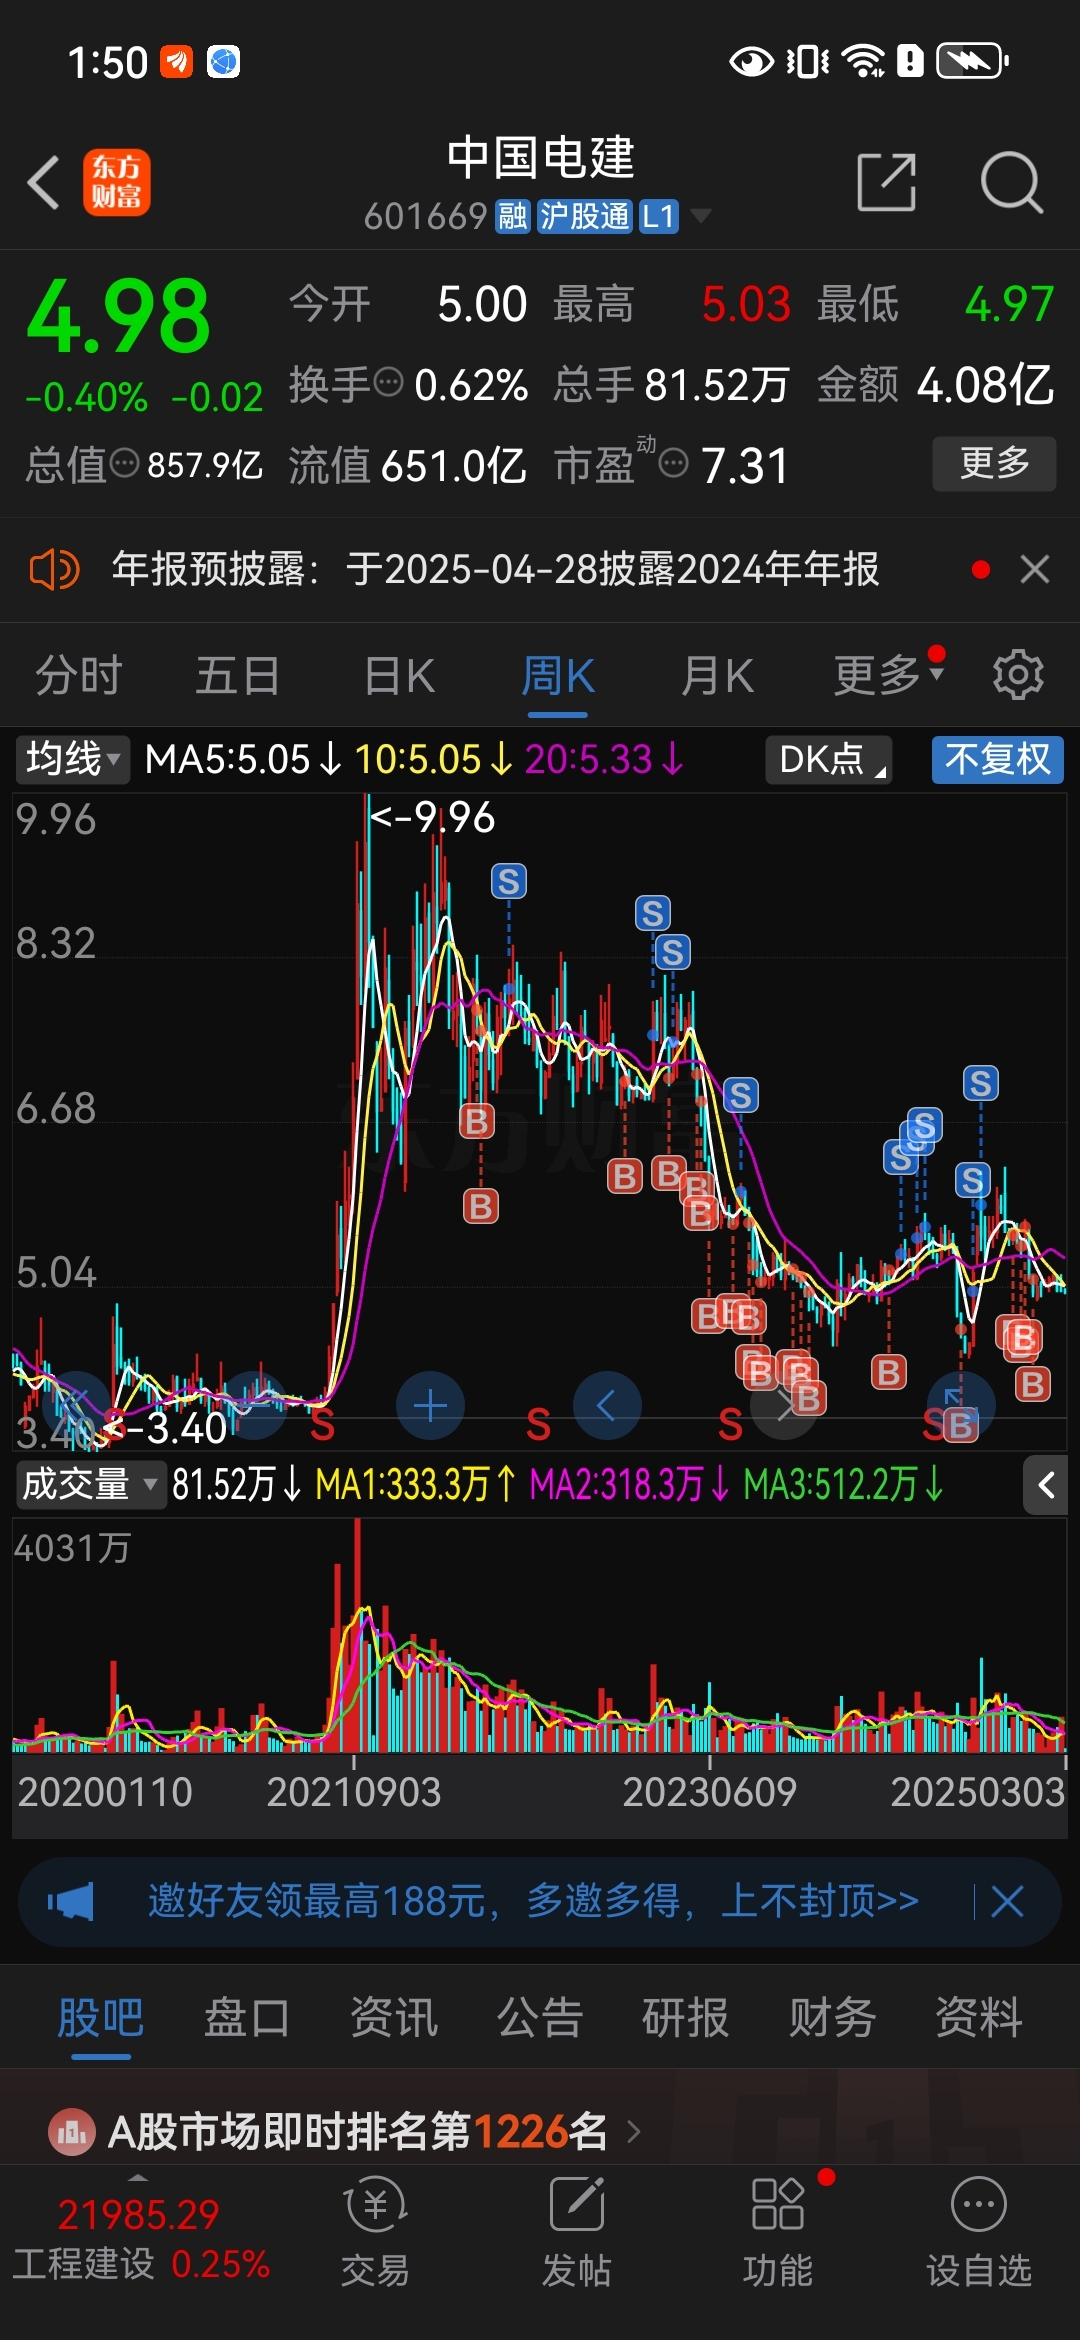Tap the Wi-Fi status bar icon
Screen dimensions: 1080x2340
863,61
